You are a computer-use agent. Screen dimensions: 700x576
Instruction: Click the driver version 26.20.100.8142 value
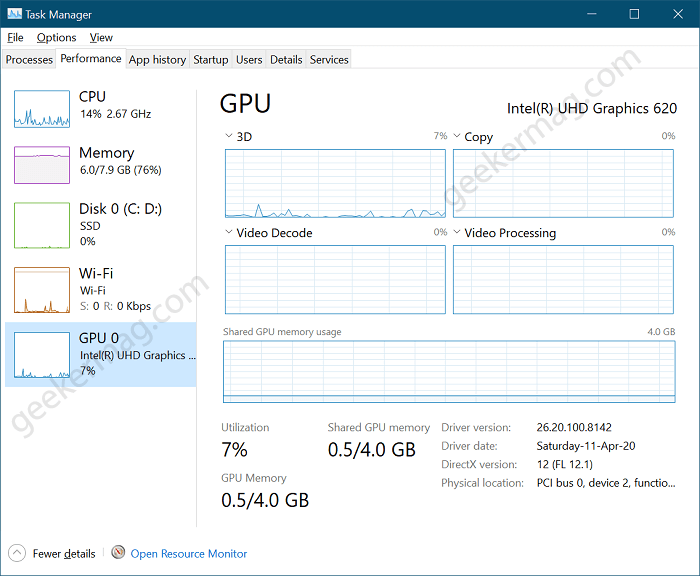pos(574,427)
